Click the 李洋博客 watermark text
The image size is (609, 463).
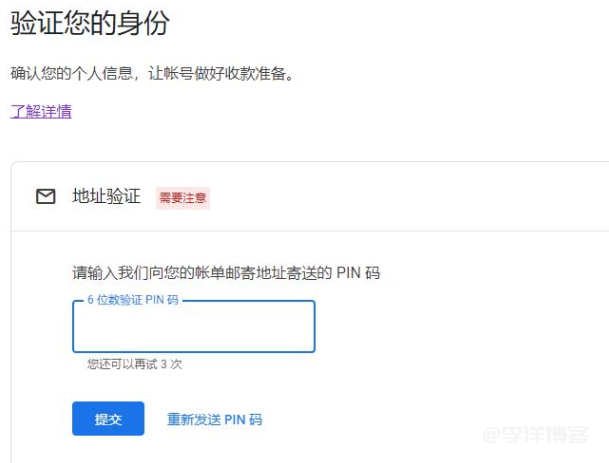(x=551, y=435)
